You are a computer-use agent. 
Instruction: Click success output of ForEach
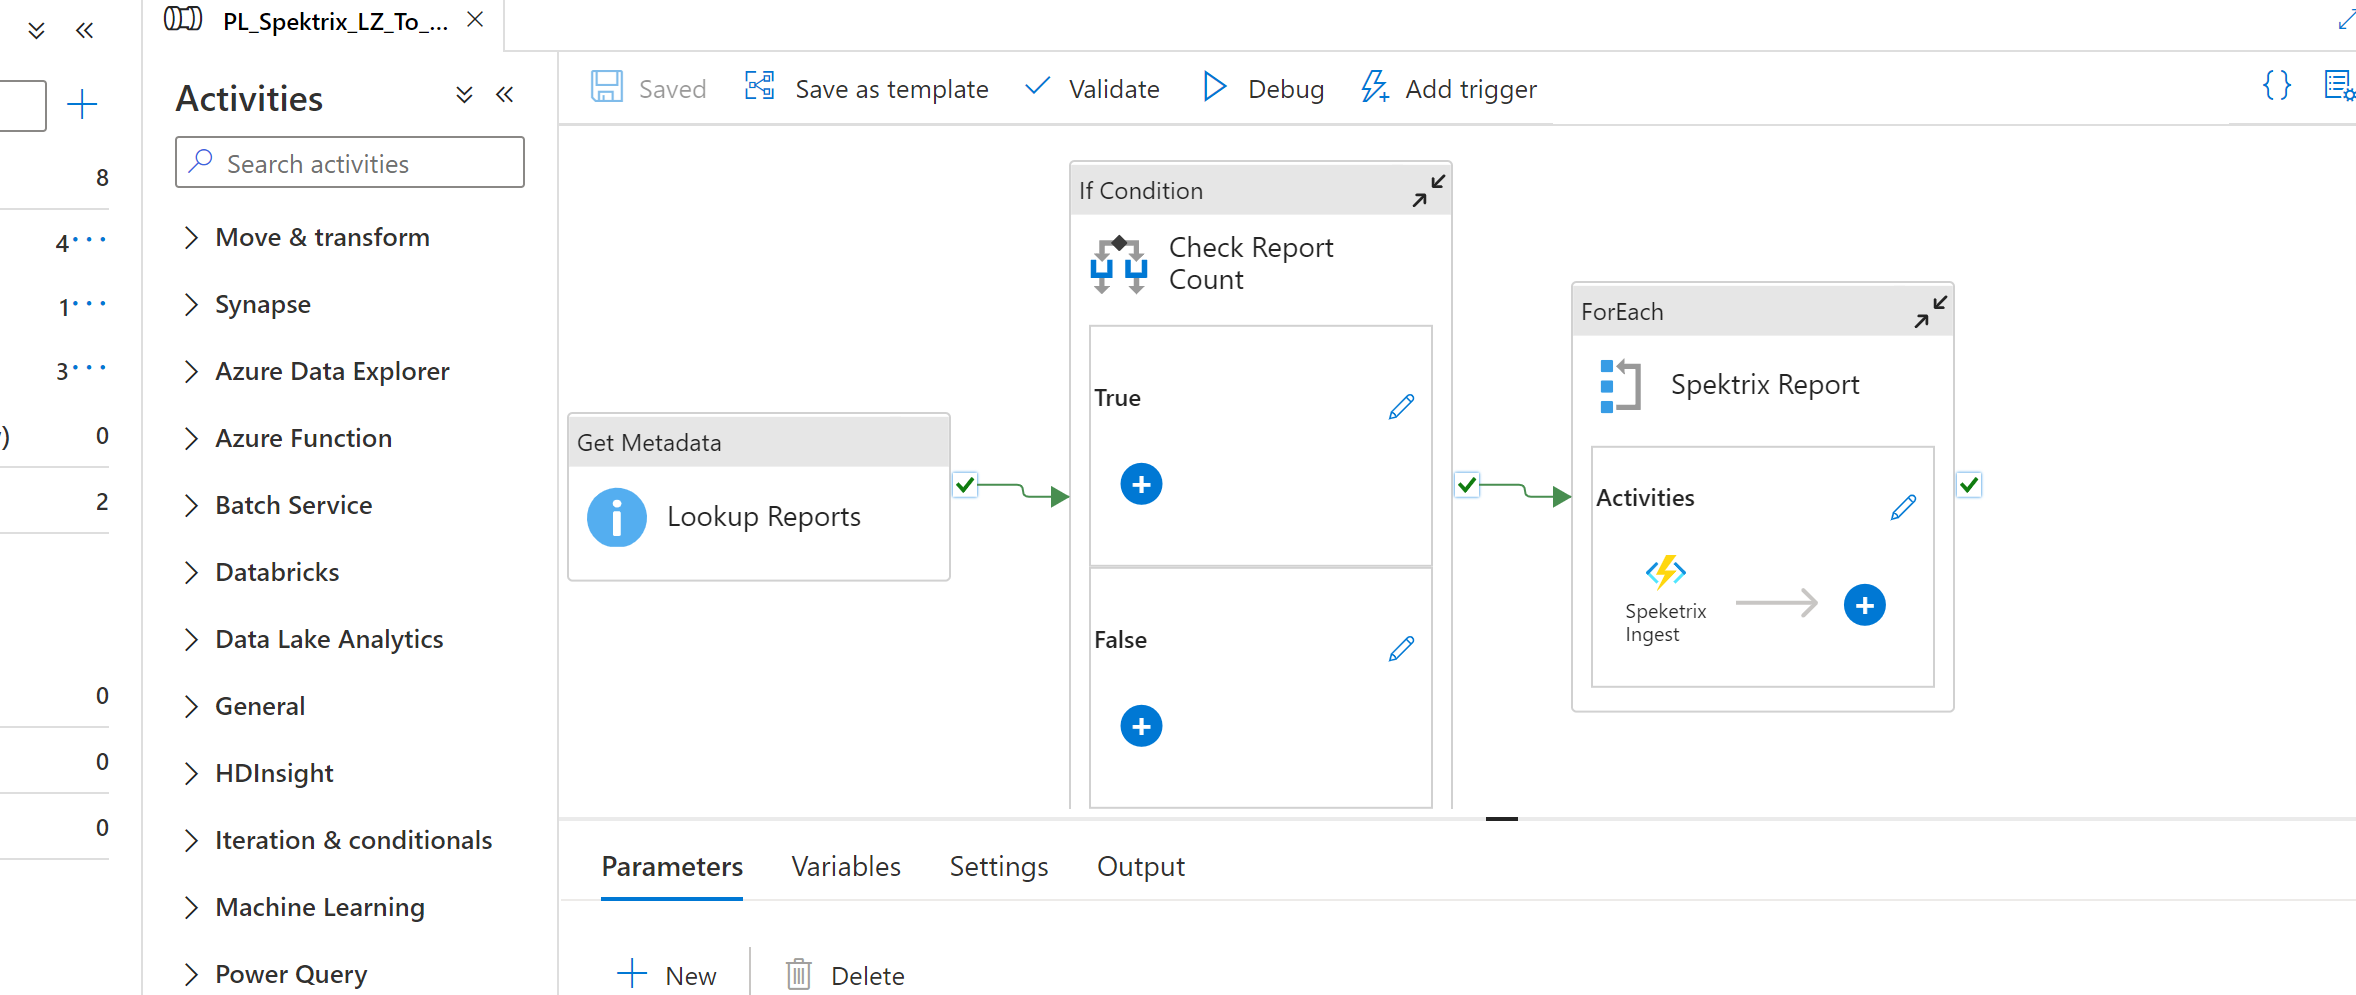coord(1968,485)
